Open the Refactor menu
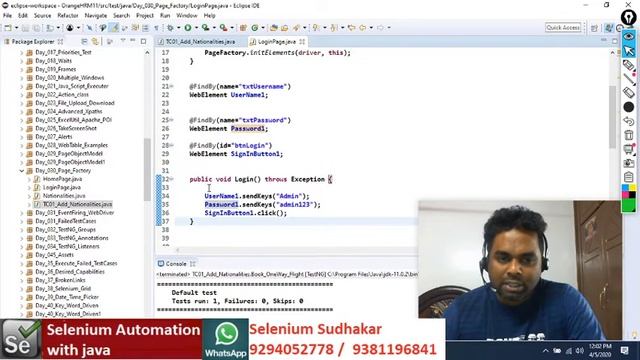Viewport: 640px width, 360px height. point(68,16)
